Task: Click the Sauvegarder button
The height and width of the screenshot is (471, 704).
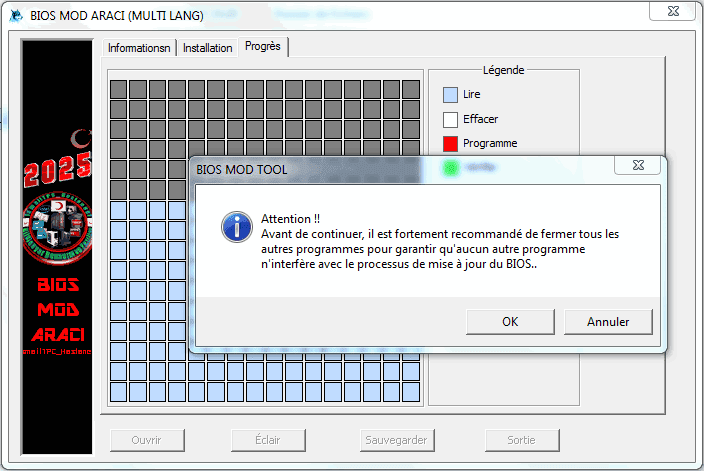Action: click(x=395, y=440)
